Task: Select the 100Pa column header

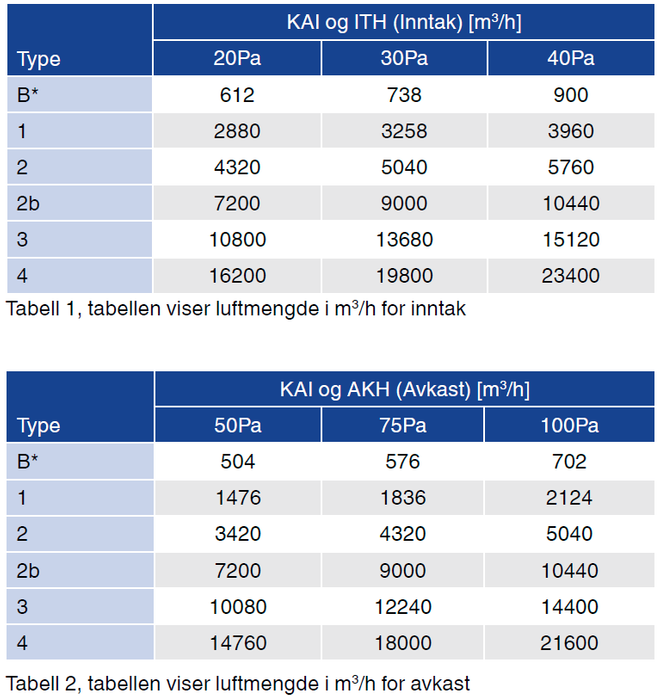Action: [x=570, y=426]
